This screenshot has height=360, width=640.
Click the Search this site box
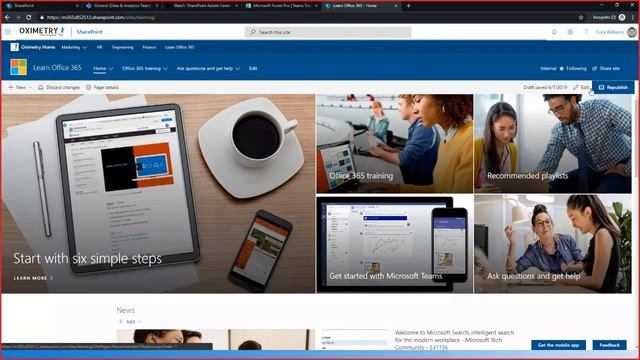(328, 32)
